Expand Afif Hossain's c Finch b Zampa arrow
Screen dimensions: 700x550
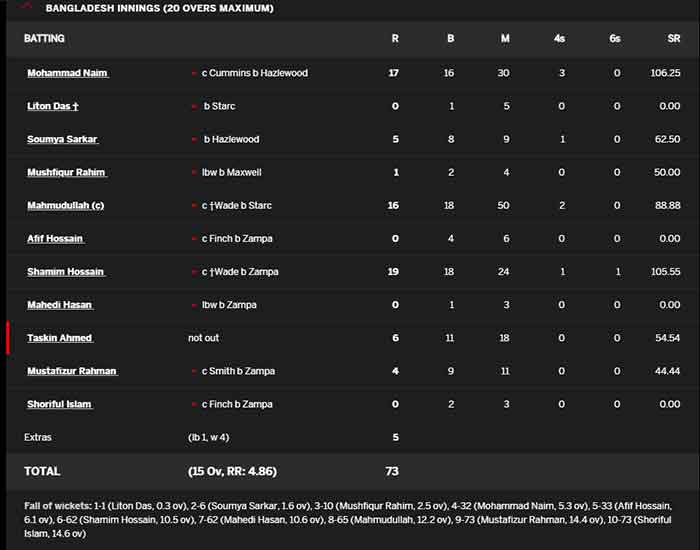(194, 239)
